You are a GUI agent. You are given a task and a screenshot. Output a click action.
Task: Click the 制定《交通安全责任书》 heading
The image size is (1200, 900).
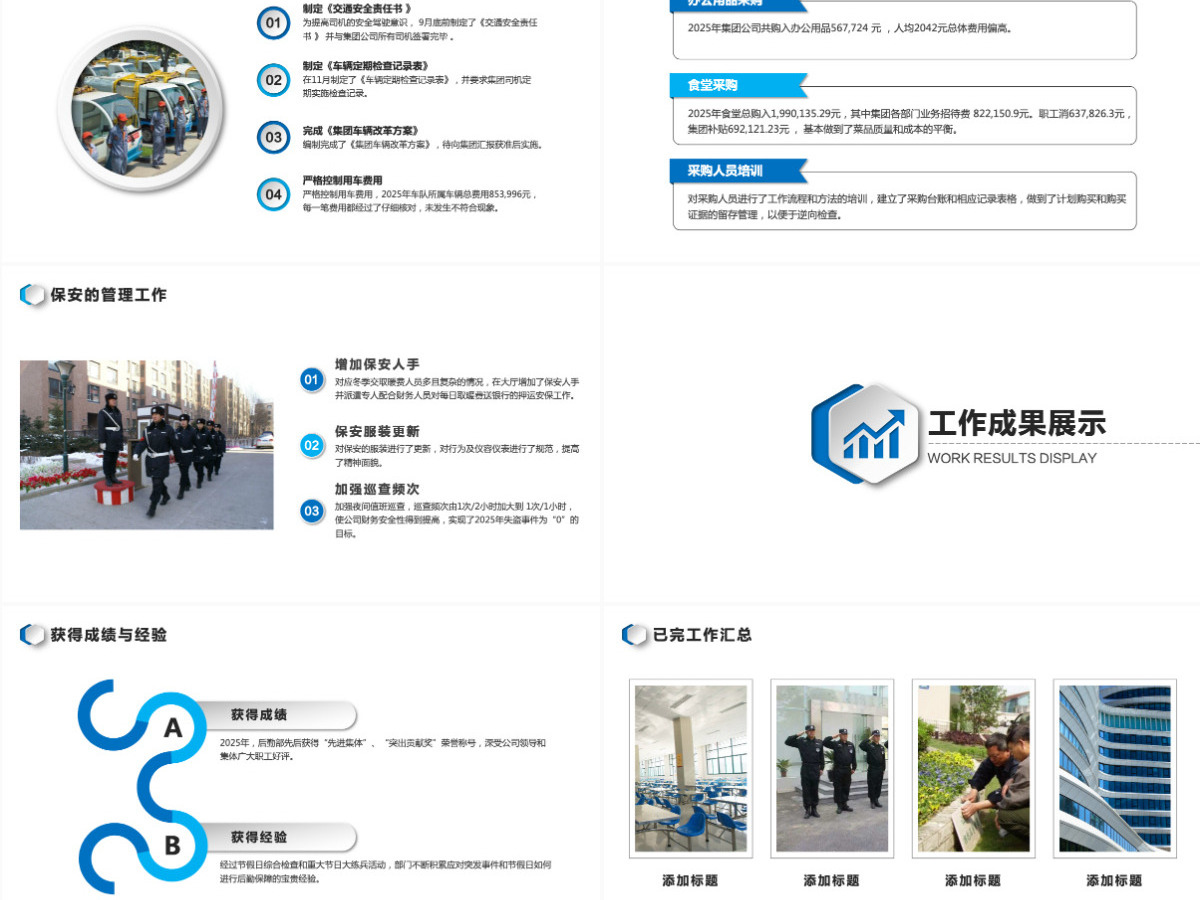tap(357, 8)
